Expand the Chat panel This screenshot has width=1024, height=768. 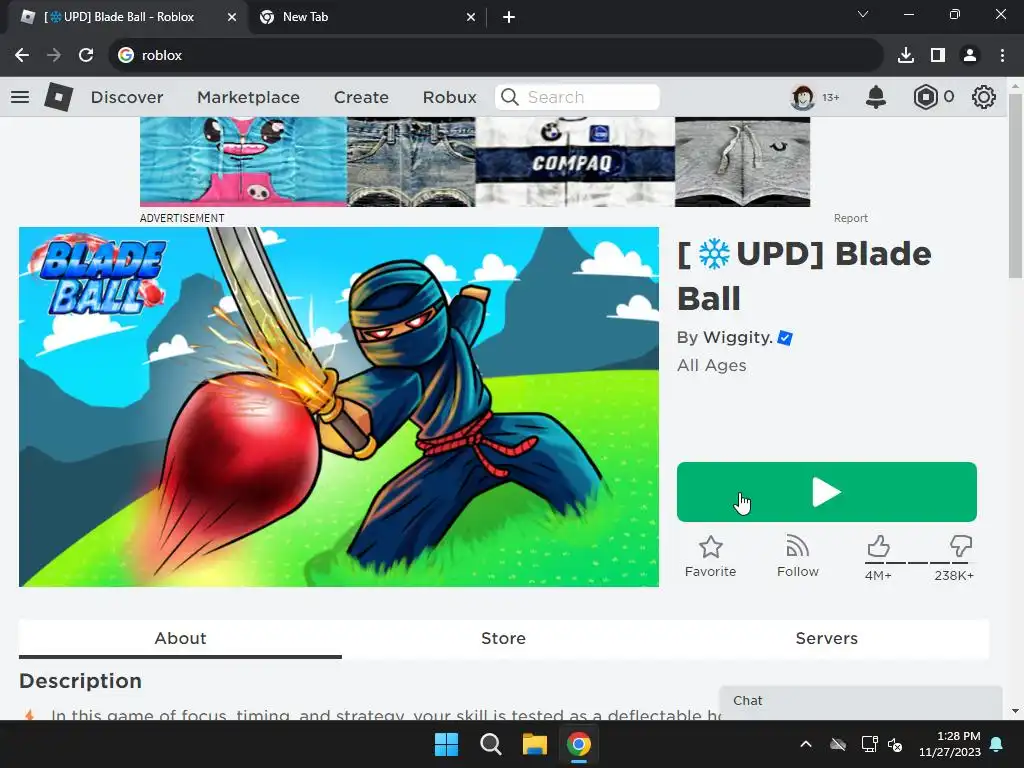click(861, 701)
